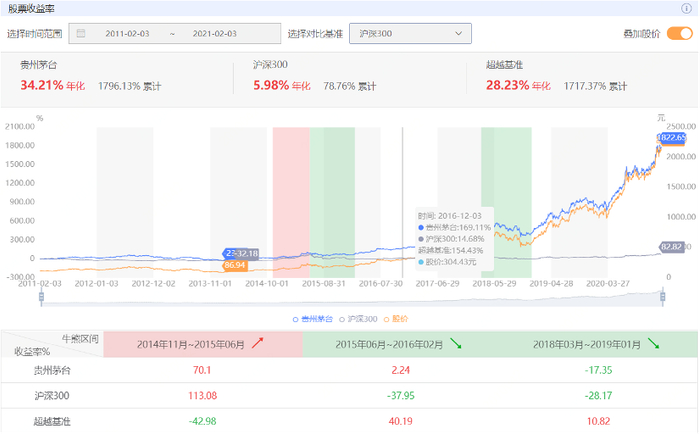Click the 34.21% 年化 return of 贵州茅台

52,85
